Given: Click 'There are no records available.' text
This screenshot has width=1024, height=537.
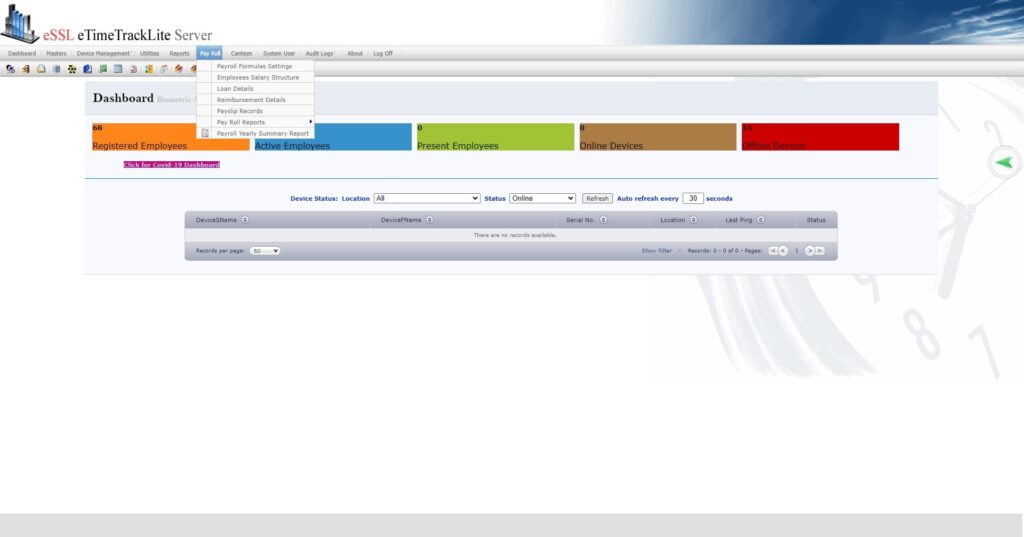Looking at the screenshot, I should tap(515, 235).
